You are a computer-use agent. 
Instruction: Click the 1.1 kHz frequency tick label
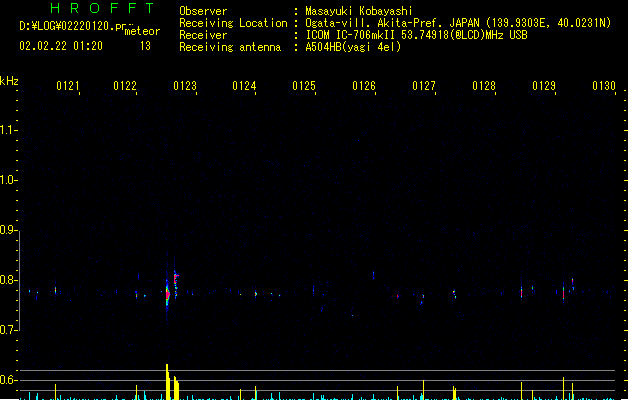(8, 130)
